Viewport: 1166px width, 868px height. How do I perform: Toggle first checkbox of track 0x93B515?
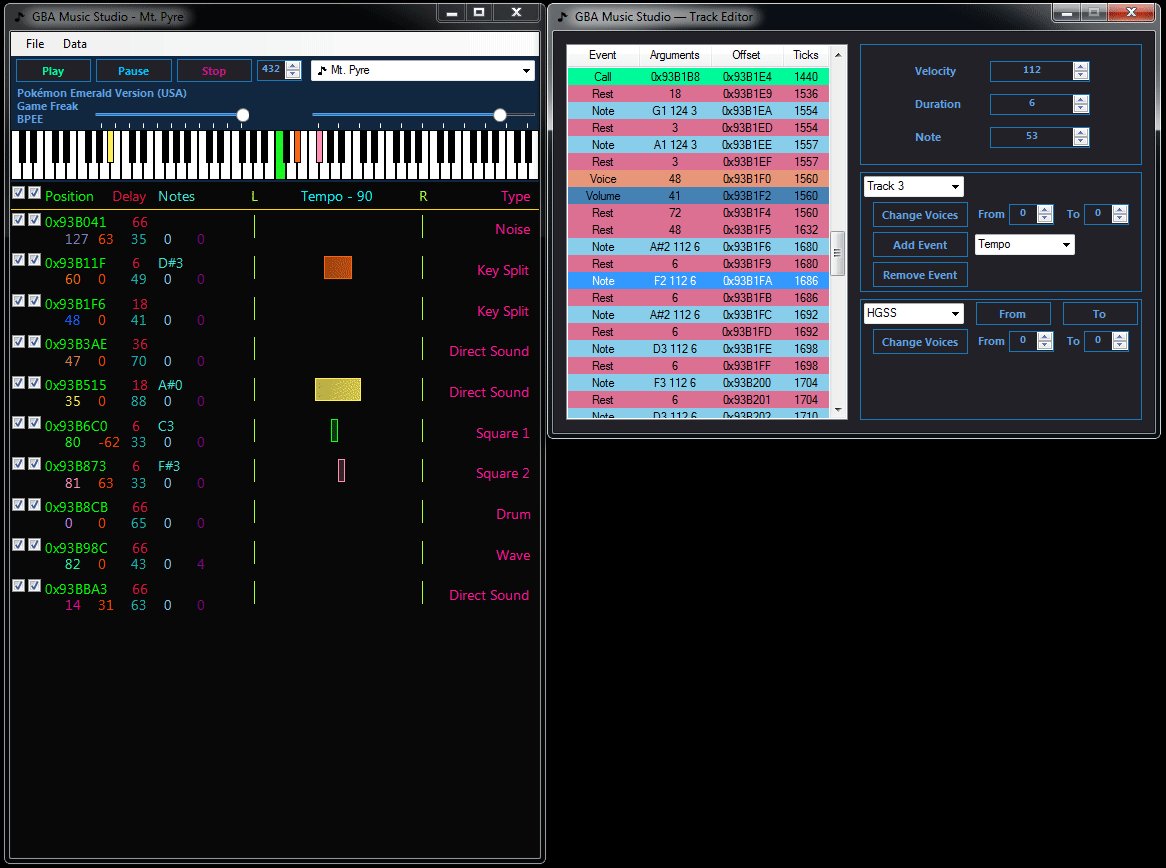(19, 382)
